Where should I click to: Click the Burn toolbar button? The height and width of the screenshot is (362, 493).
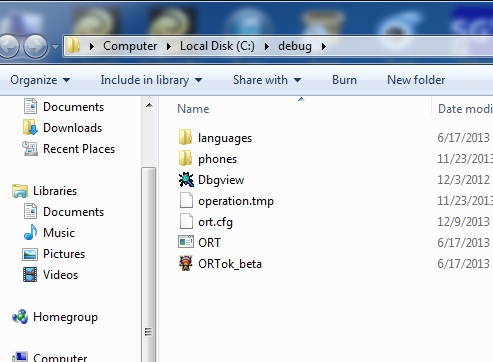[344, 80]
